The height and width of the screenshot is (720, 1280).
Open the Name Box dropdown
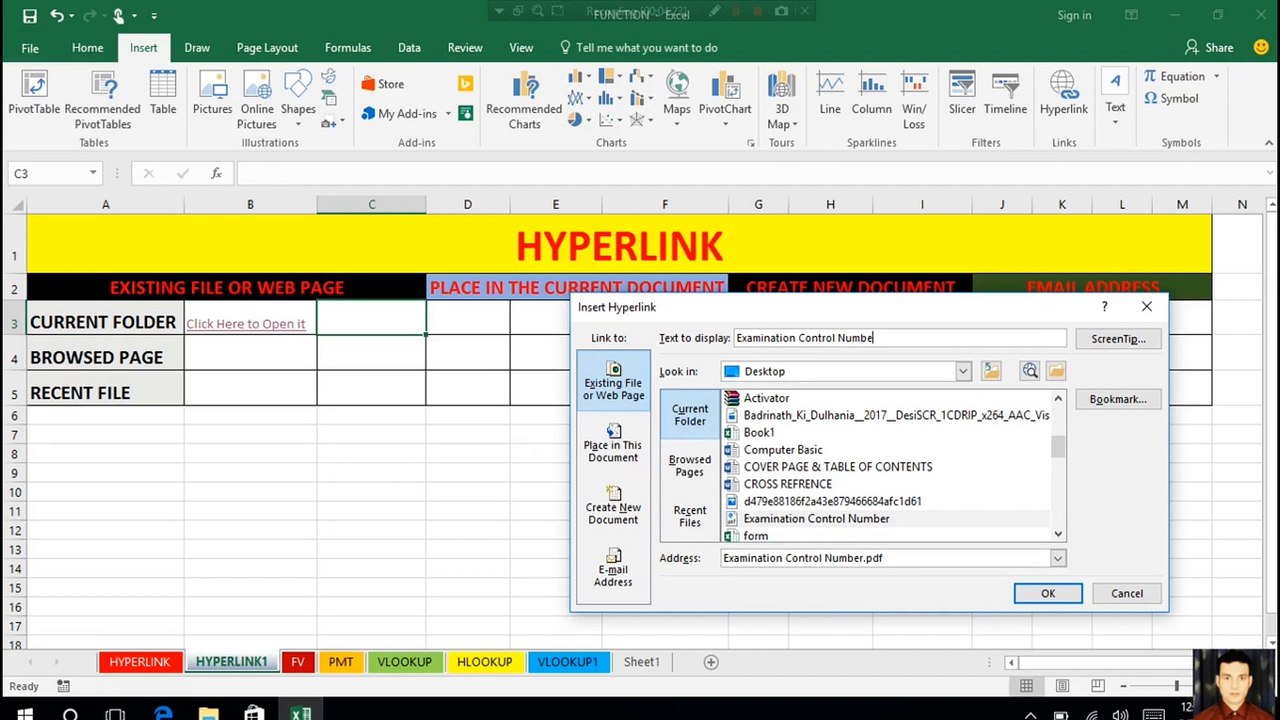[x=92, y=173]
